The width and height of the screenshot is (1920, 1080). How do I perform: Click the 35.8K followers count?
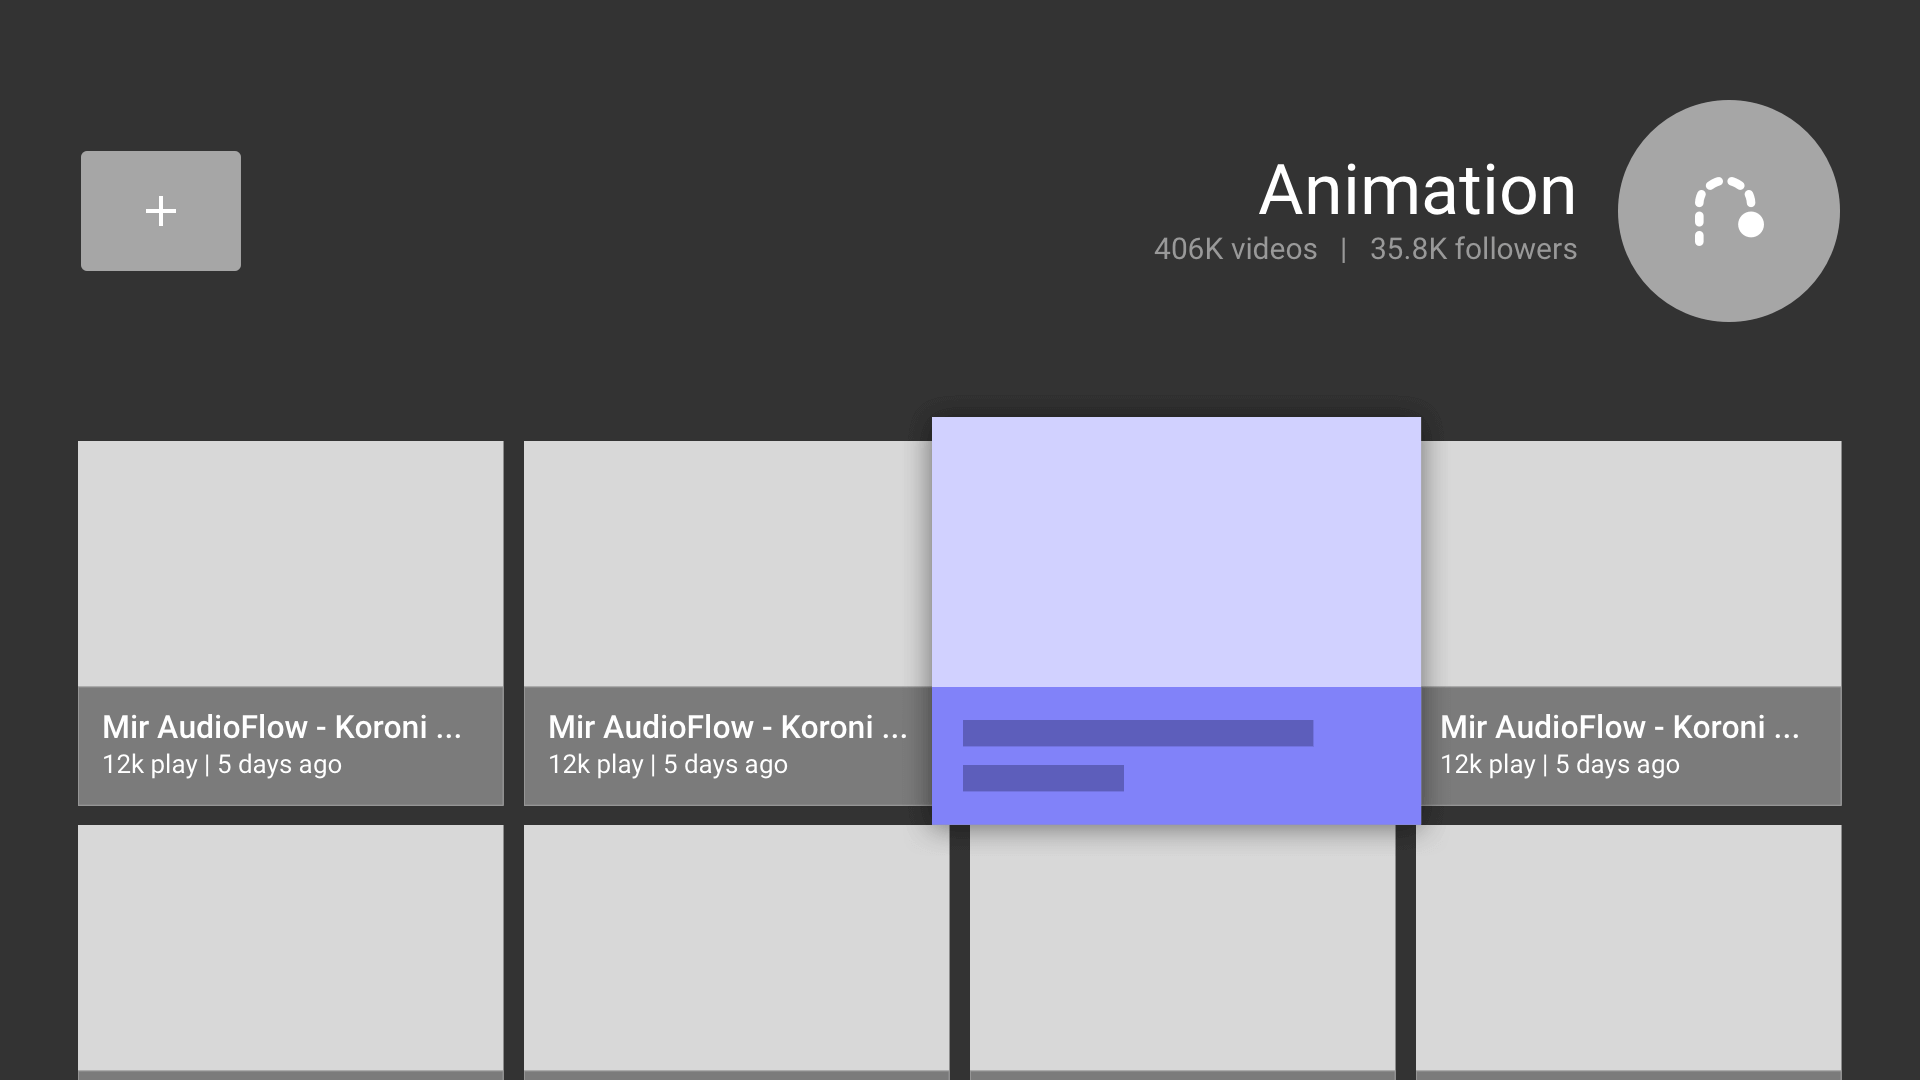pos(1473,249)
